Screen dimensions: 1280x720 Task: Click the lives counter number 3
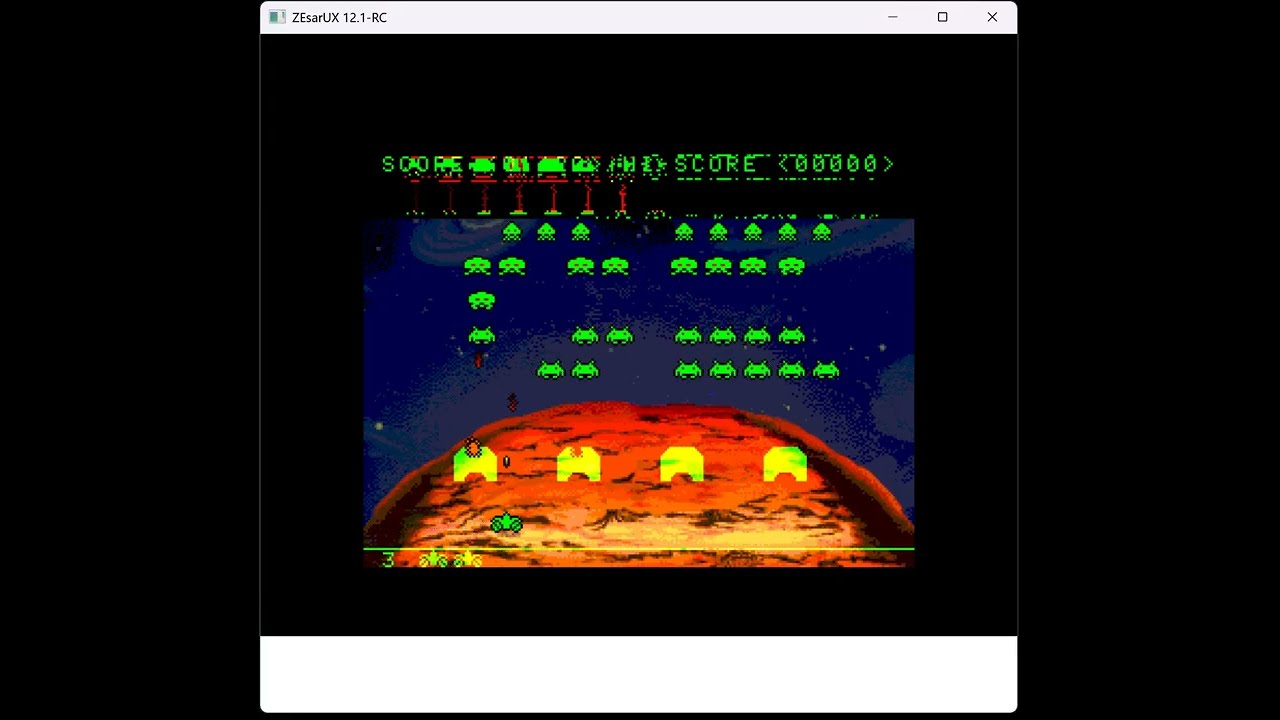pyautogui.click(x=388, y=559)
